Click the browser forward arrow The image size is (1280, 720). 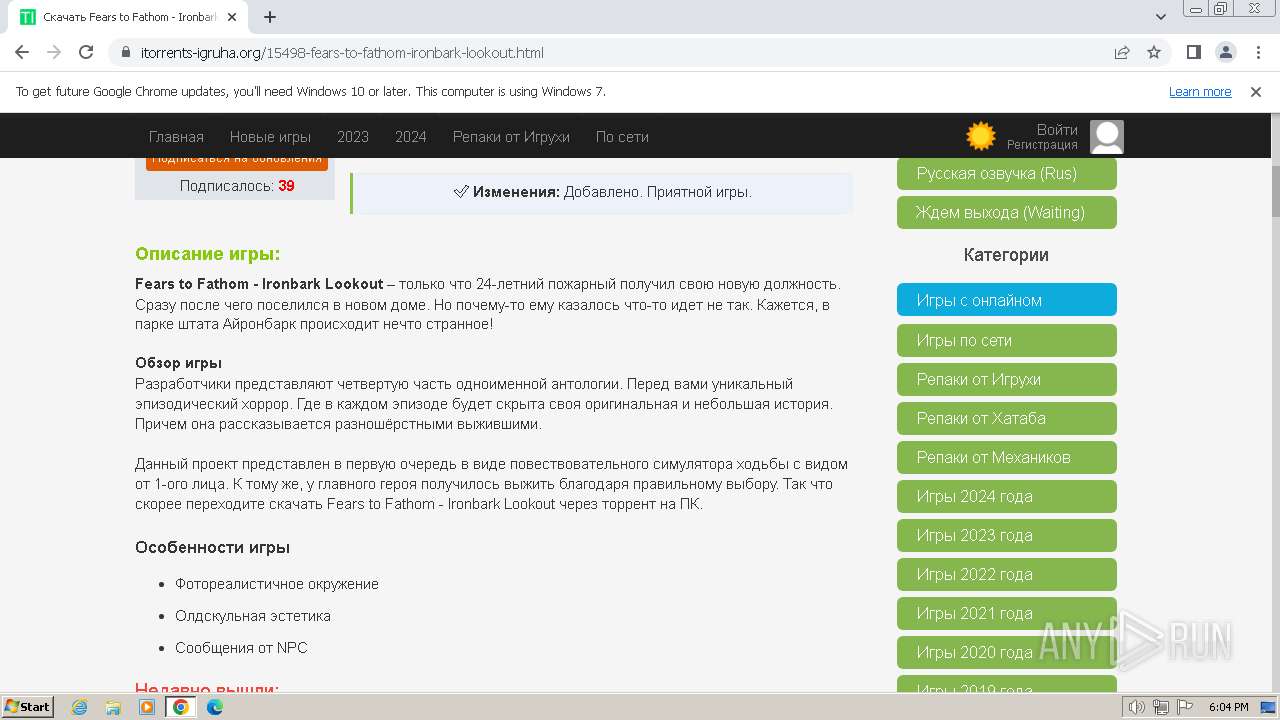54,52
